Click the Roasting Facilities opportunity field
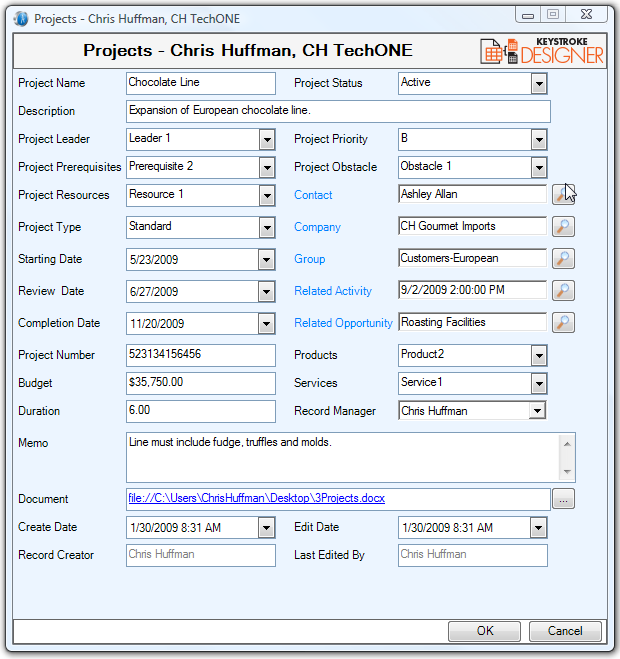The width and height of the screenshot is (620, 659). tap(472, 322)
